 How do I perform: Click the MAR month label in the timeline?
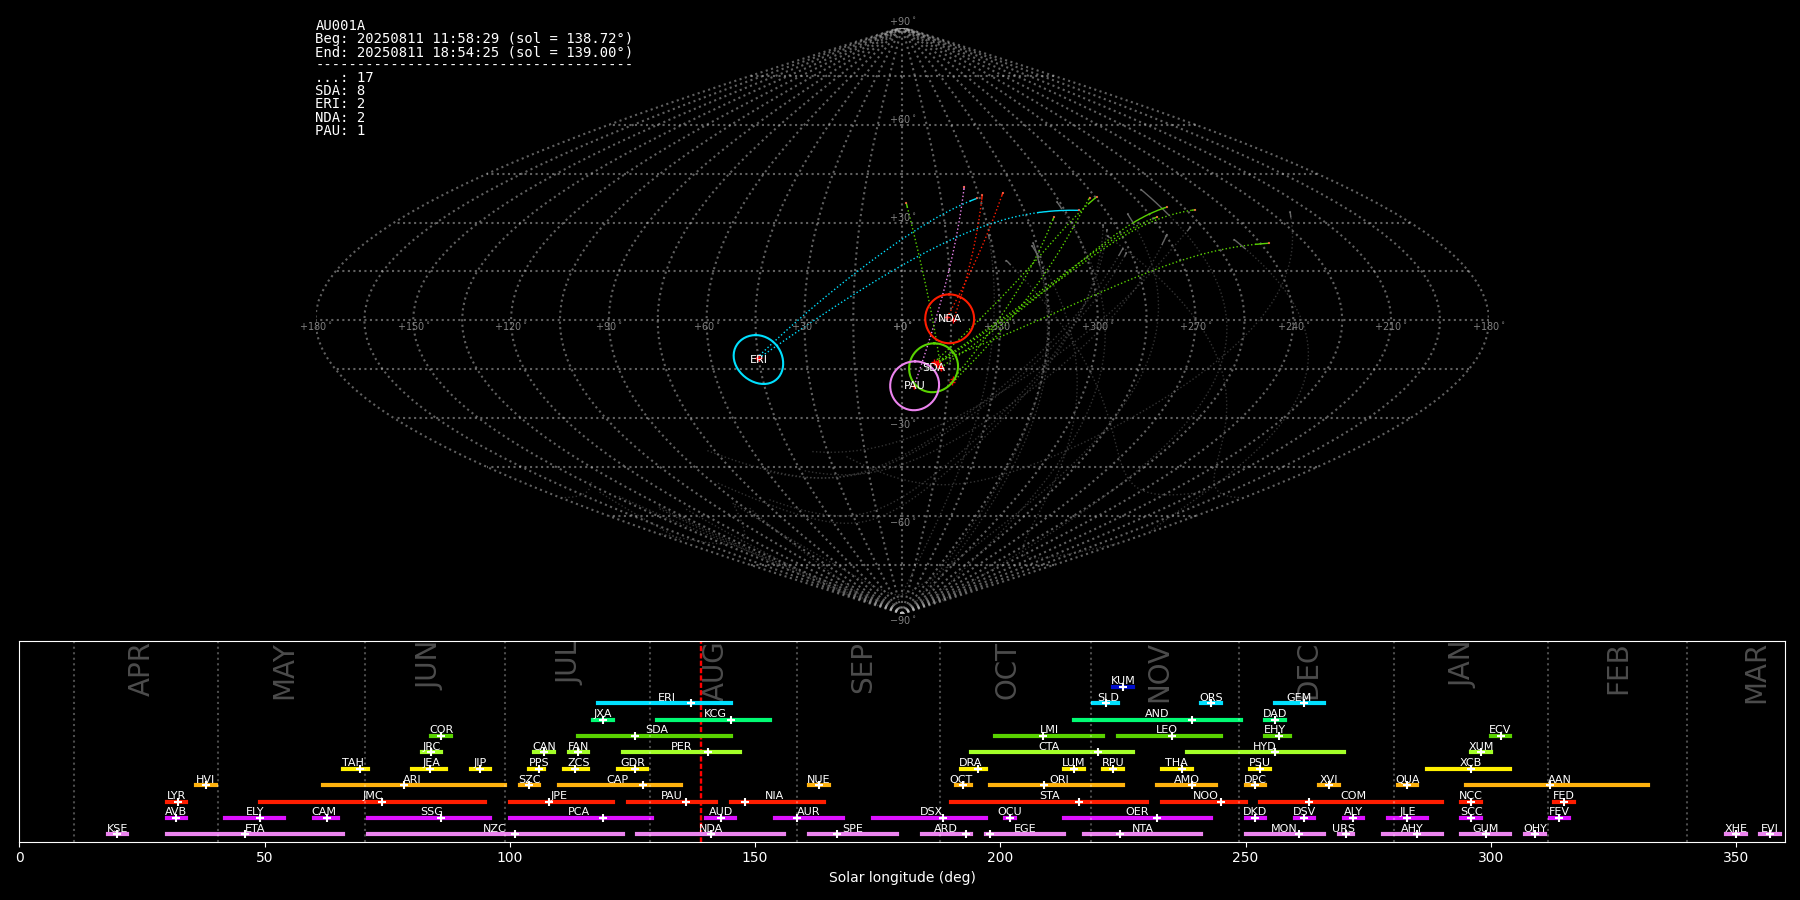click(1756, 675)
